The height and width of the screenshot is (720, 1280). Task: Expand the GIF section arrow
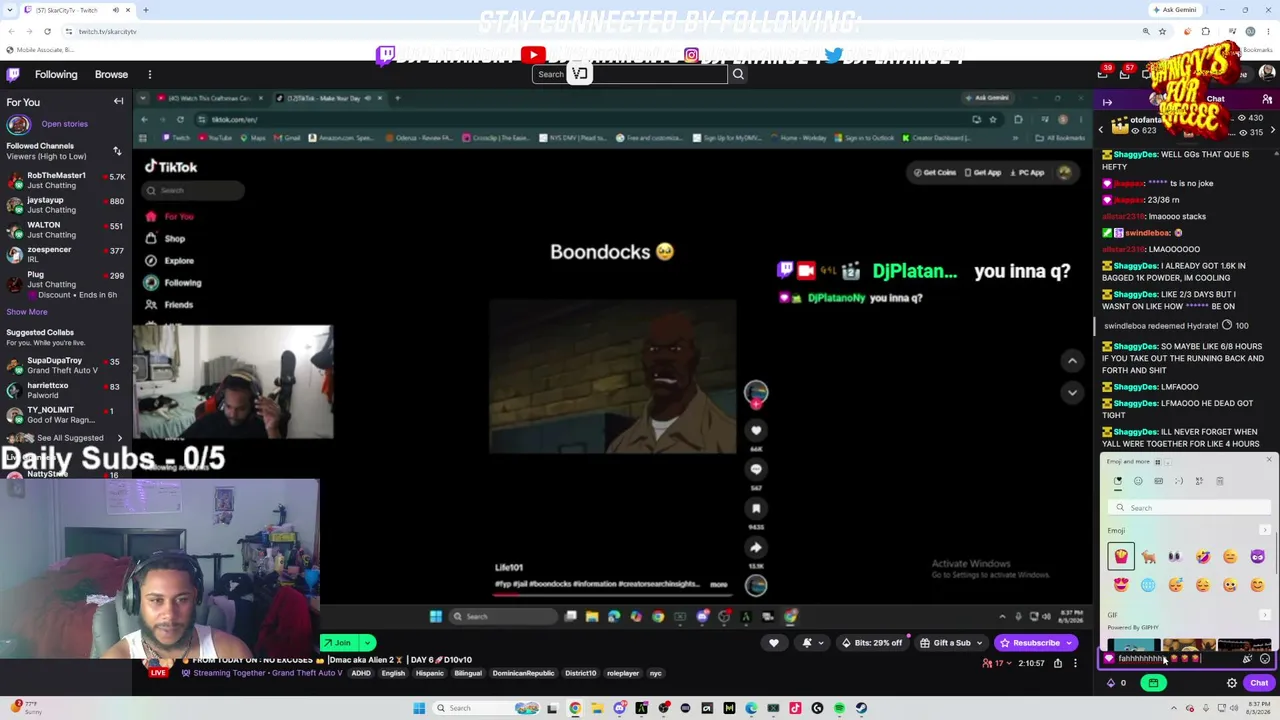[1265, 615]
